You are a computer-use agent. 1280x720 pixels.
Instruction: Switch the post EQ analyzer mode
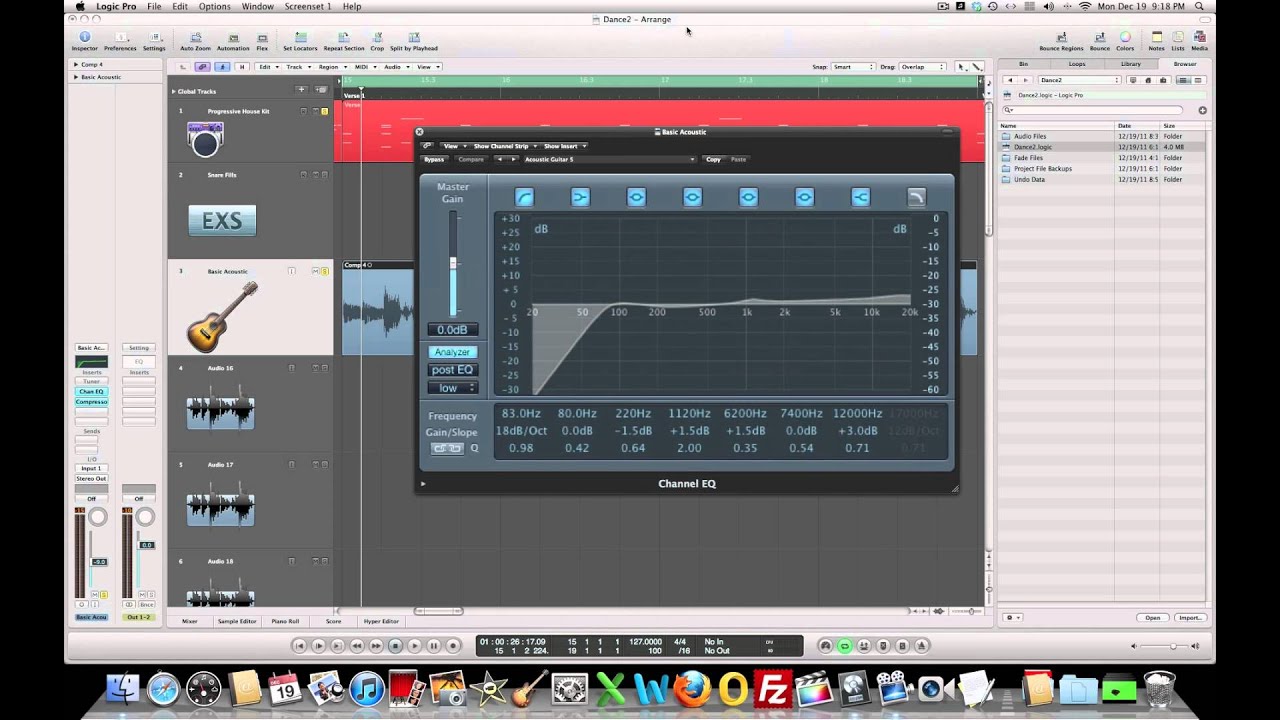pos(452,370)
